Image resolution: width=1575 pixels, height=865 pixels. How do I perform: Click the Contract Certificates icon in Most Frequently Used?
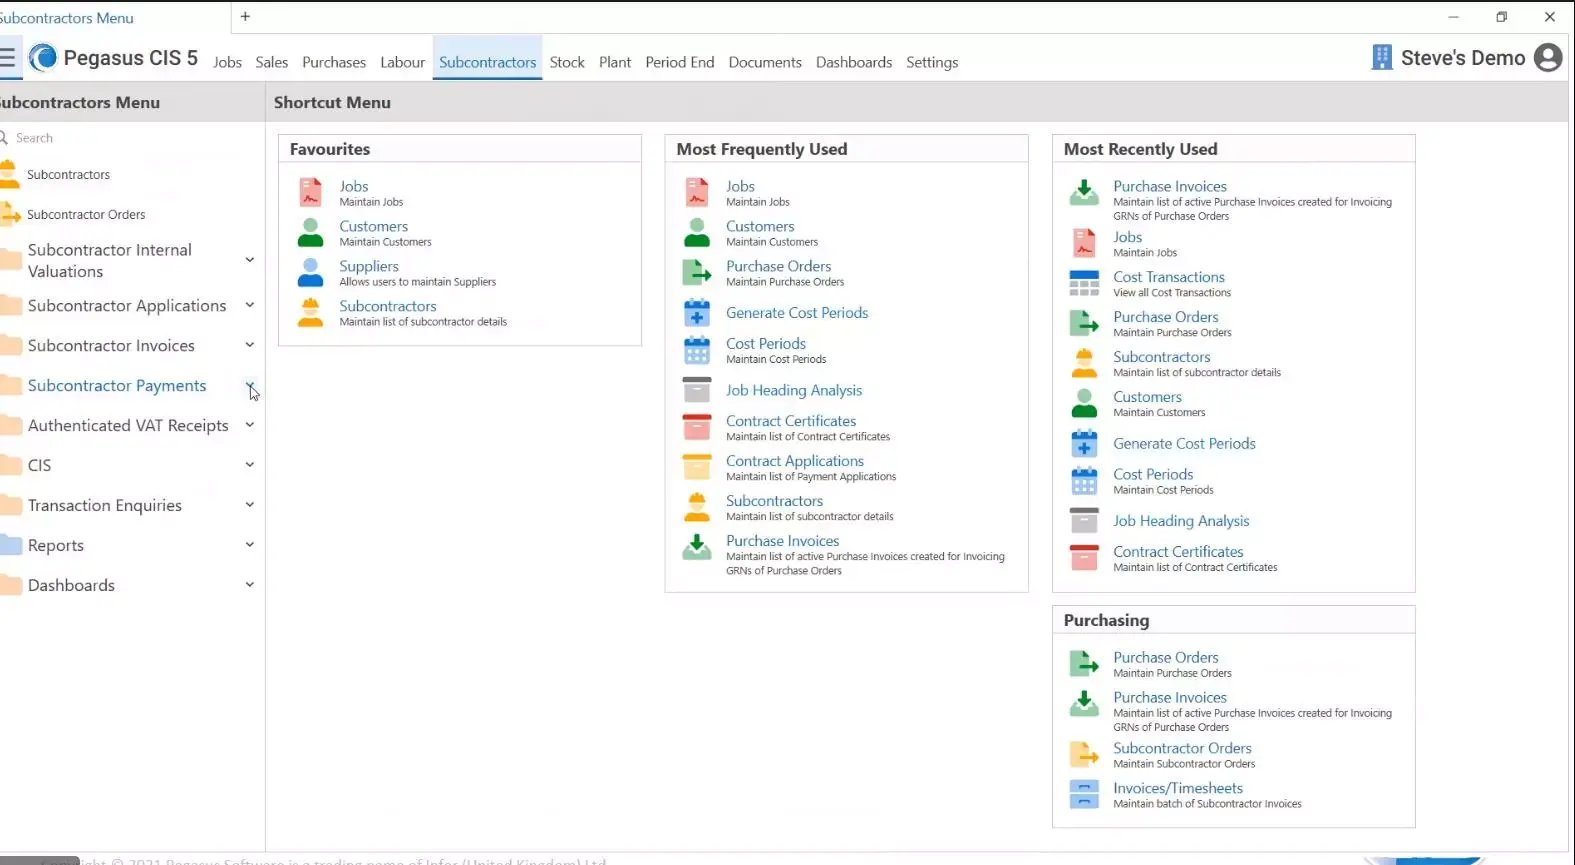coord(697,428)
